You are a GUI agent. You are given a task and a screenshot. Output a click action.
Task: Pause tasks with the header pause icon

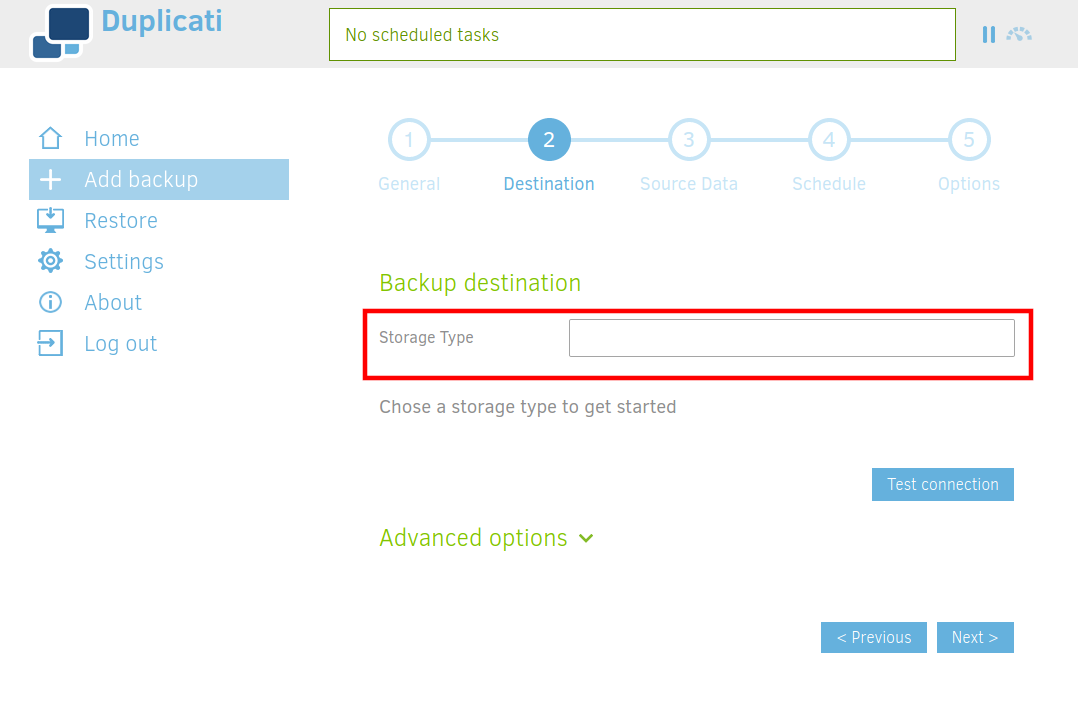pos(988,33)
